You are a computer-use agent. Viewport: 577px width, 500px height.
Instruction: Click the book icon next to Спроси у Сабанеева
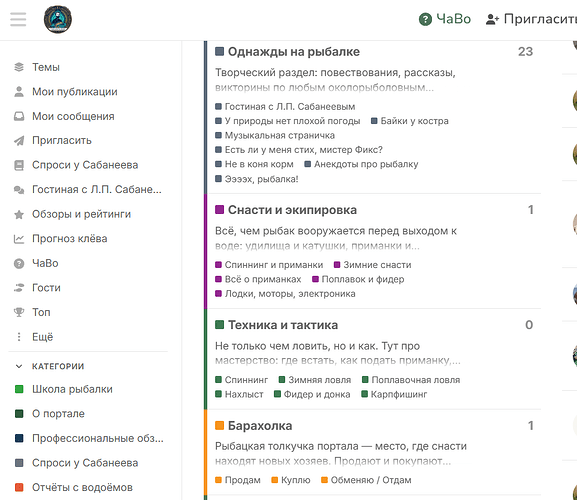pos(19,165)
